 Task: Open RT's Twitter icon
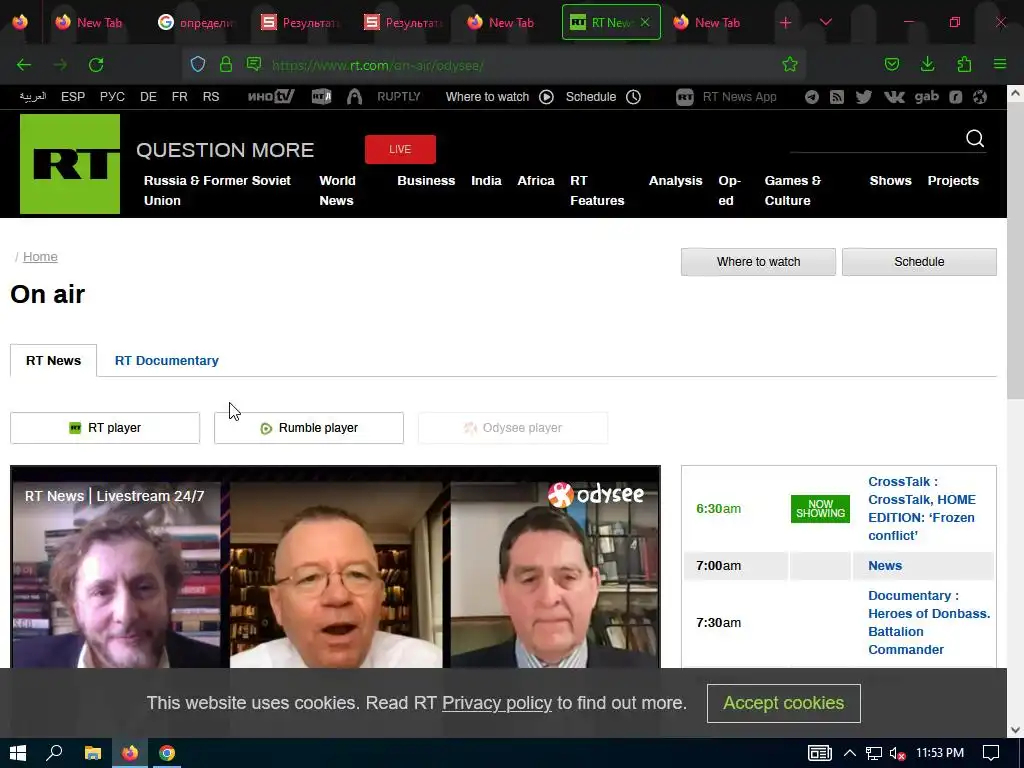tap(863, 97)
